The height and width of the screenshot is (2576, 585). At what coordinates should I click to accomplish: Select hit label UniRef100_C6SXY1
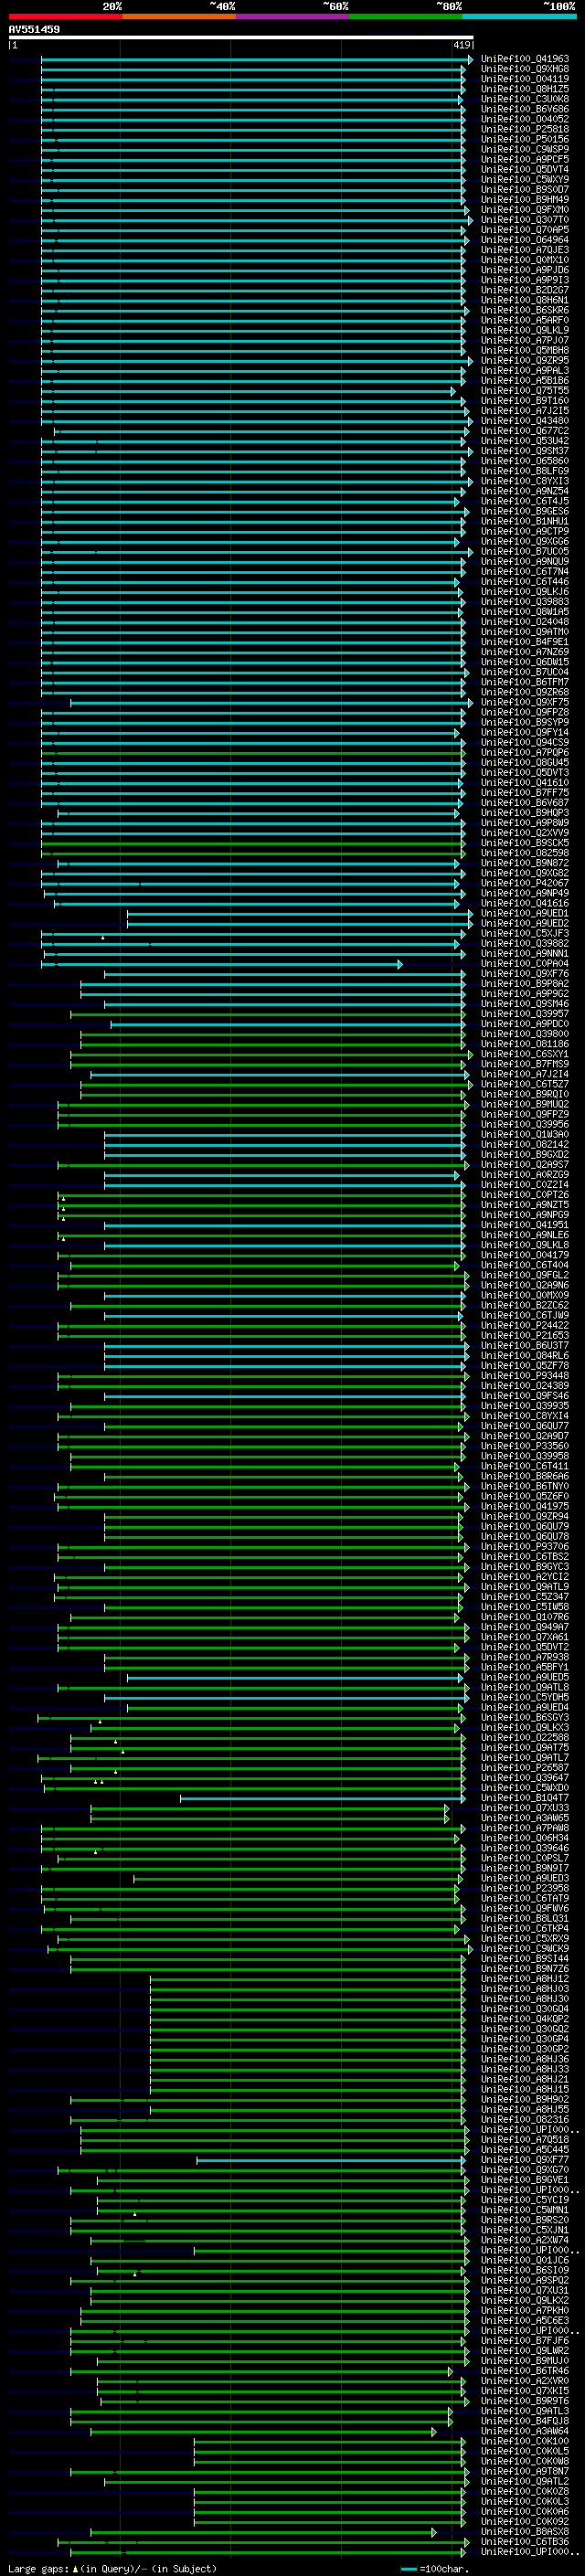[525, 1054]
